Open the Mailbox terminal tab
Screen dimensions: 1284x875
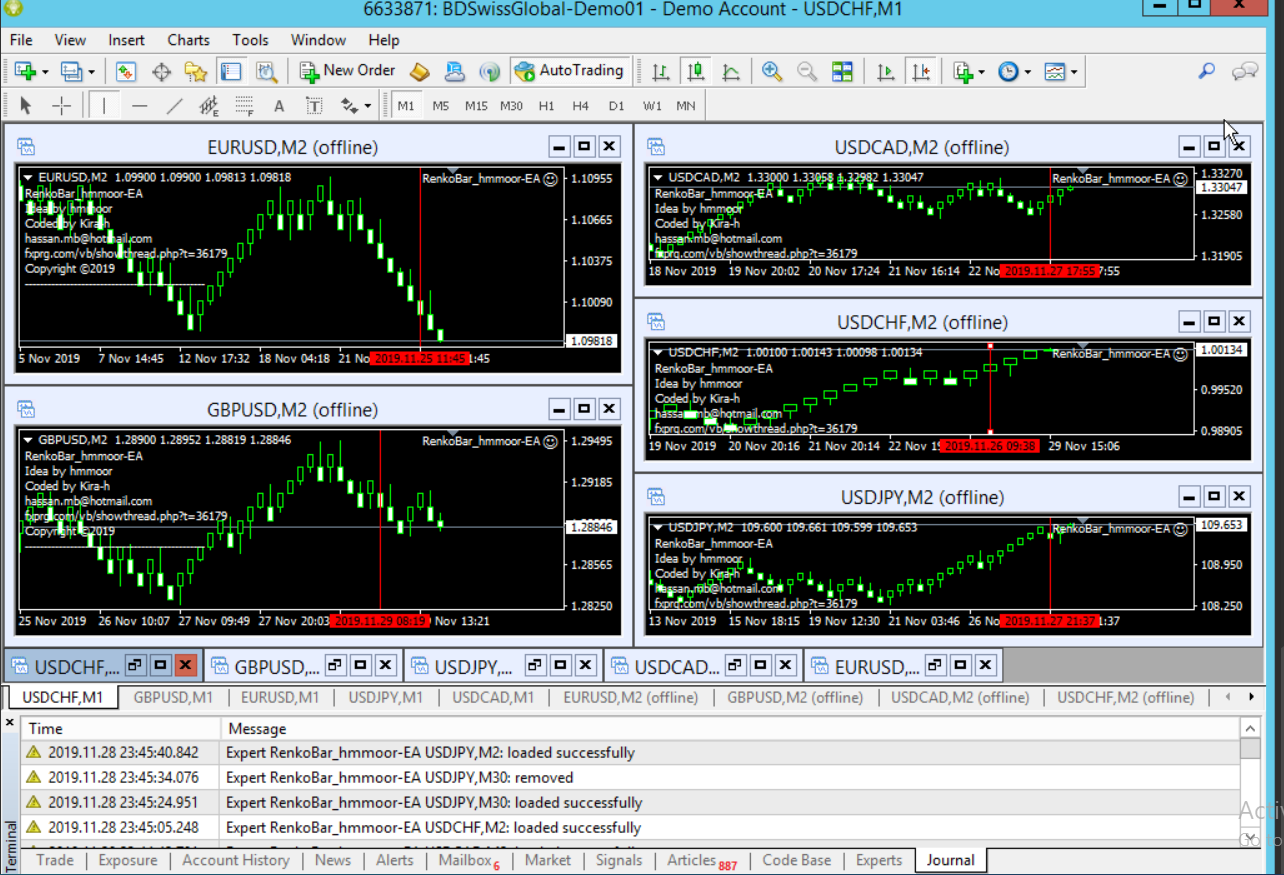[468, 860]
